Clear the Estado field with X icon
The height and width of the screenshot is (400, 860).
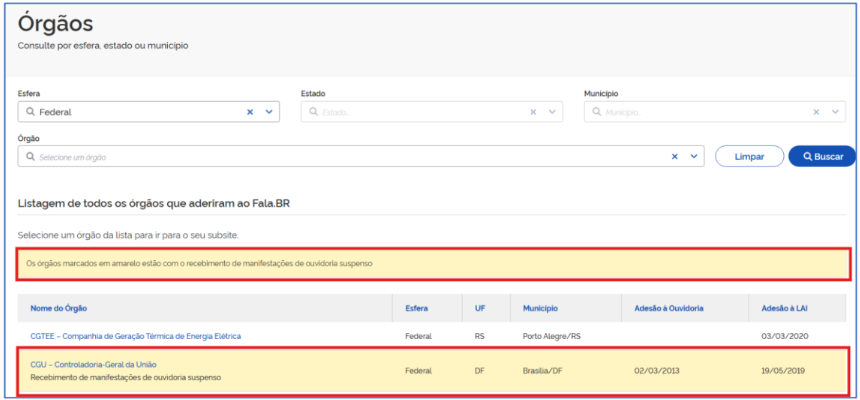[x=533, y=112]
